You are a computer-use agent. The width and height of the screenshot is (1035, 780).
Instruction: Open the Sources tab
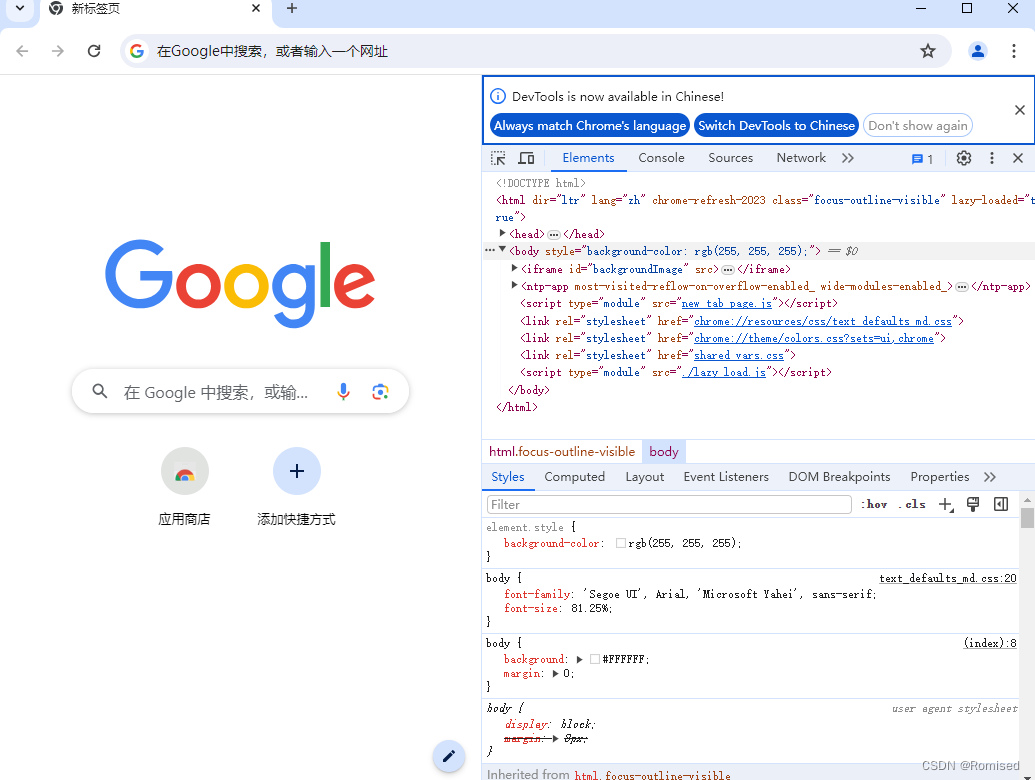[731, 158]
